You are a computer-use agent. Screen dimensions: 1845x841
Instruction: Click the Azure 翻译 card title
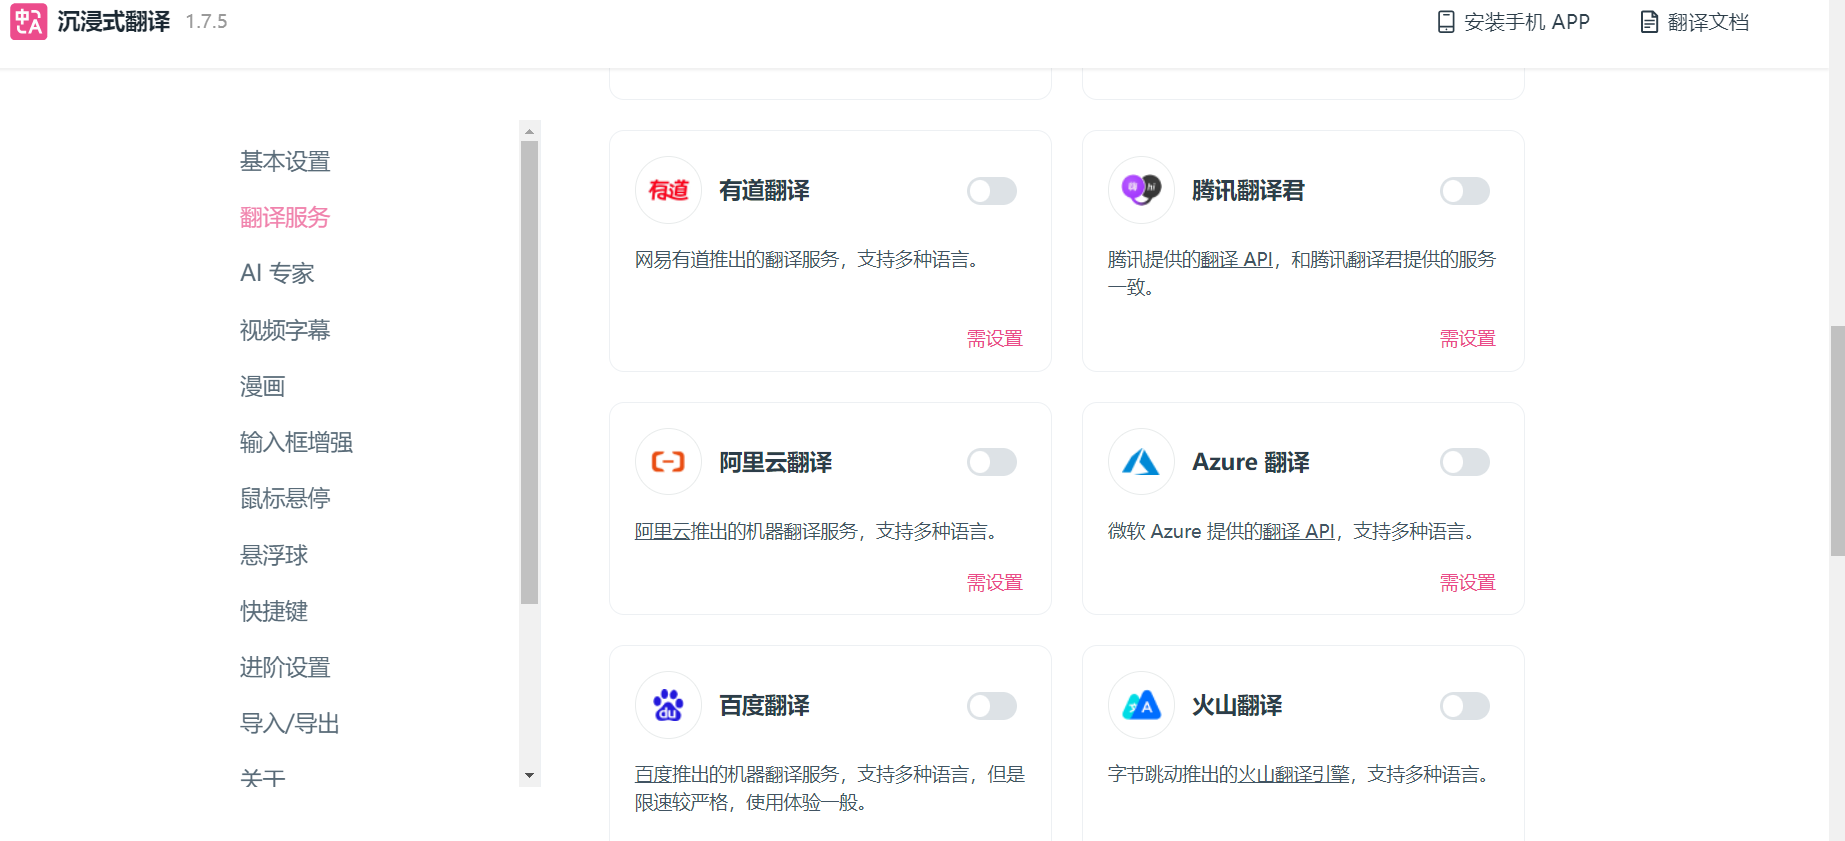tap(1251, 463)
